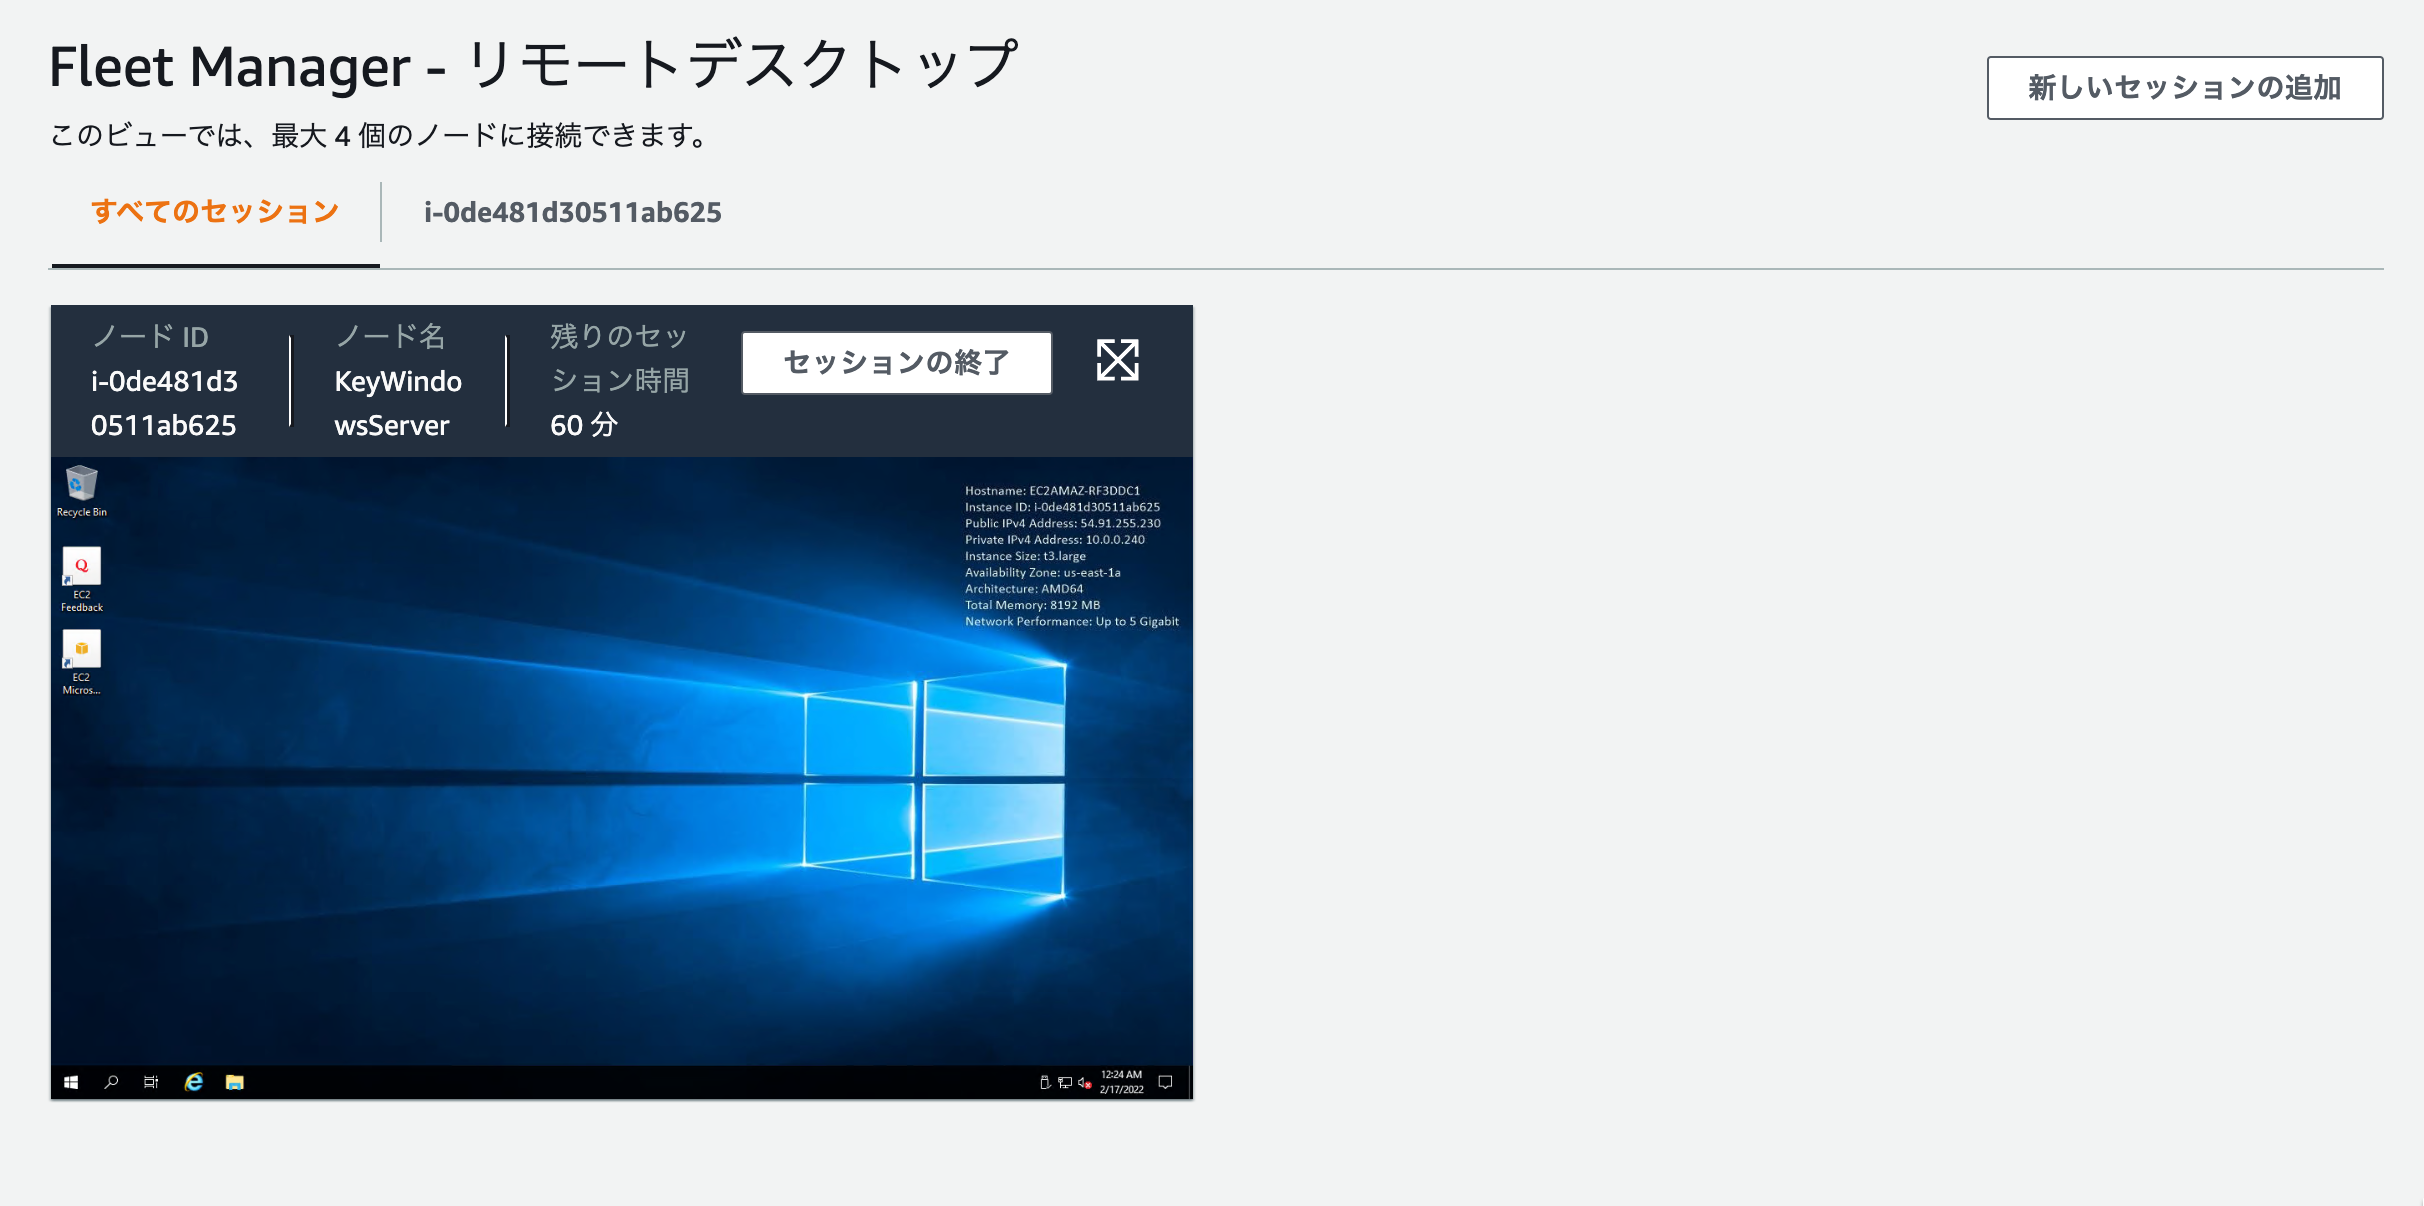Click the Instance ID line in desktop info
This screenshot has width=2424, height=1206.
click(1062, 507)
